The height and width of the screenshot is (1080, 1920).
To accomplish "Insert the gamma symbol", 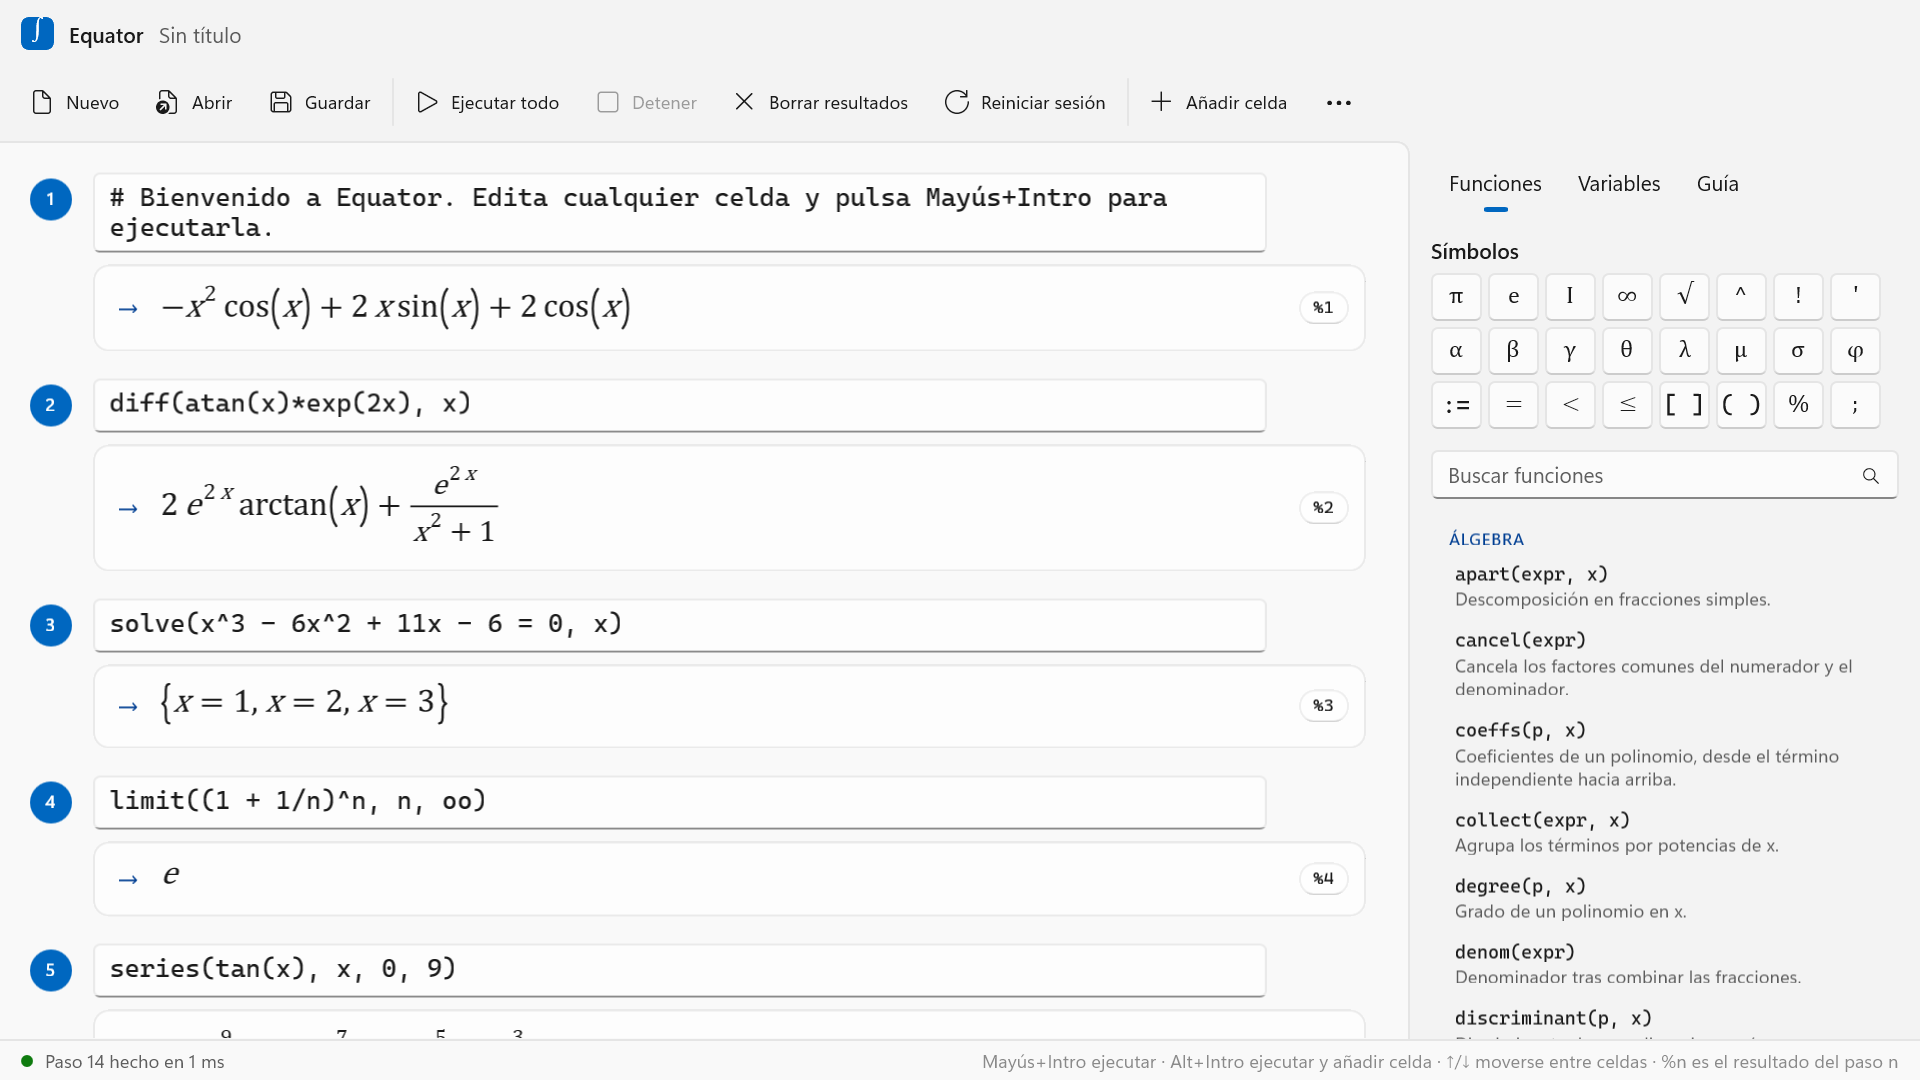I will pos(1570,351).
